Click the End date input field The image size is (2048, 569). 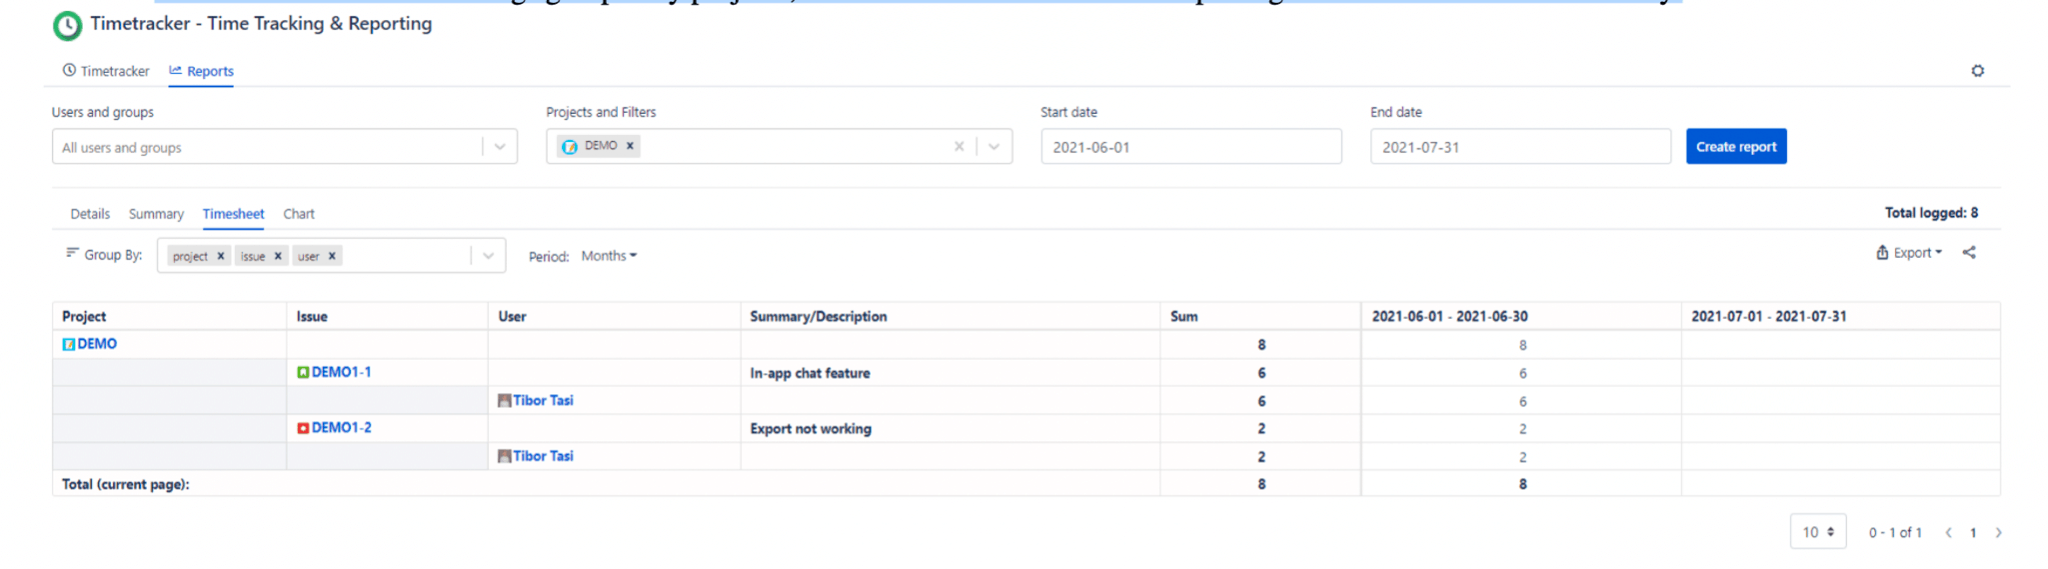click(1520, 147)
